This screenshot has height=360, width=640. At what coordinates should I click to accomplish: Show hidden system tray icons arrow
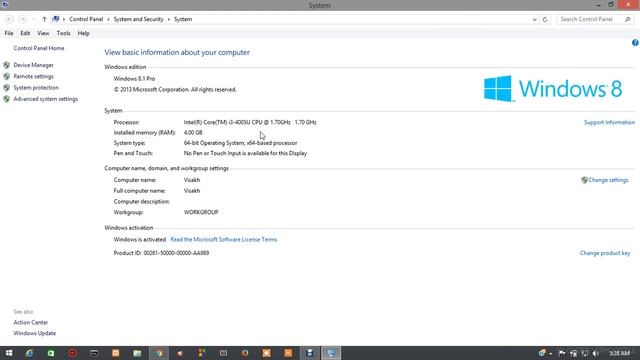pyautogui.click(x=551, y=353)
